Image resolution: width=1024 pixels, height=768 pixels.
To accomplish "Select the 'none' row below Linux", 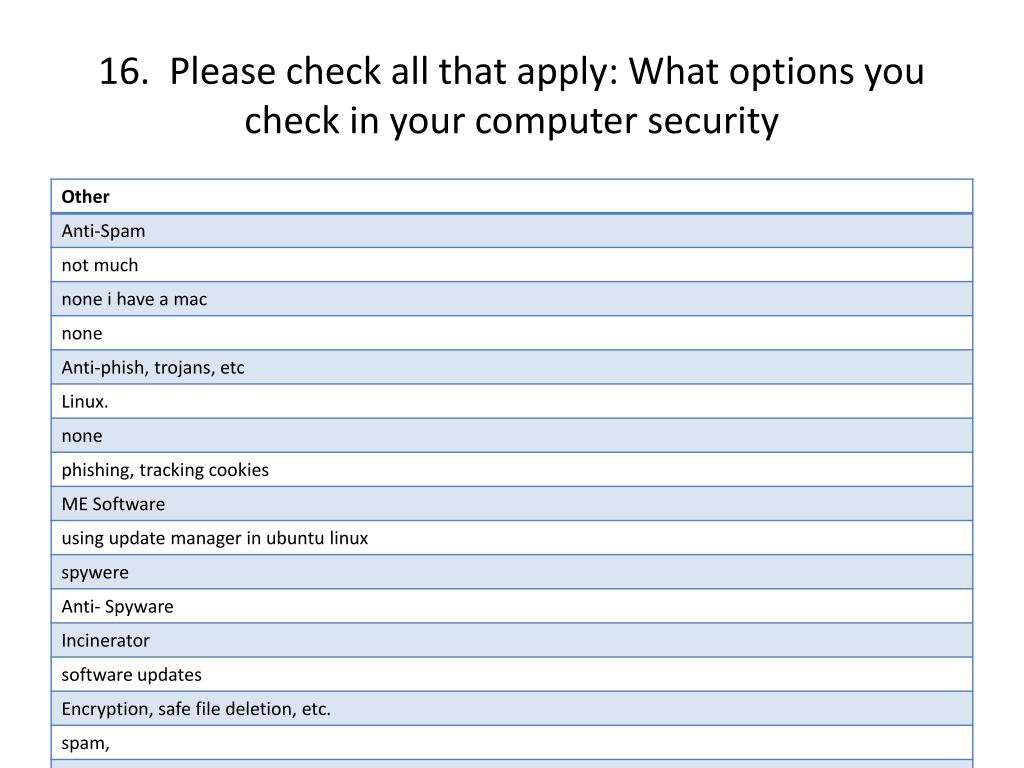I will tap(512, 435).
